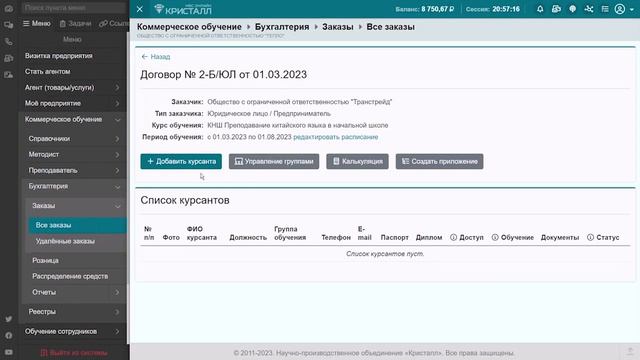Expand Моё предприятие submenu
This screenshot has width=640, height=360.
coord(73,103)
